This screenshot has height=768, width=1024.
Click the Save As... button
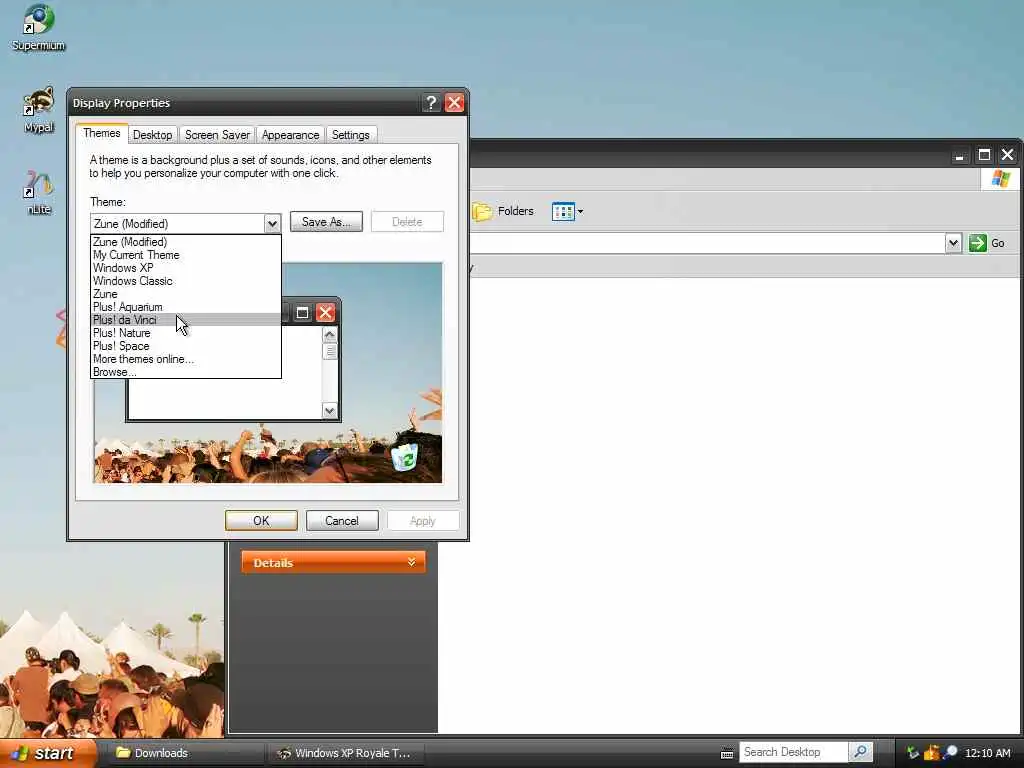[x=326, y=221]
